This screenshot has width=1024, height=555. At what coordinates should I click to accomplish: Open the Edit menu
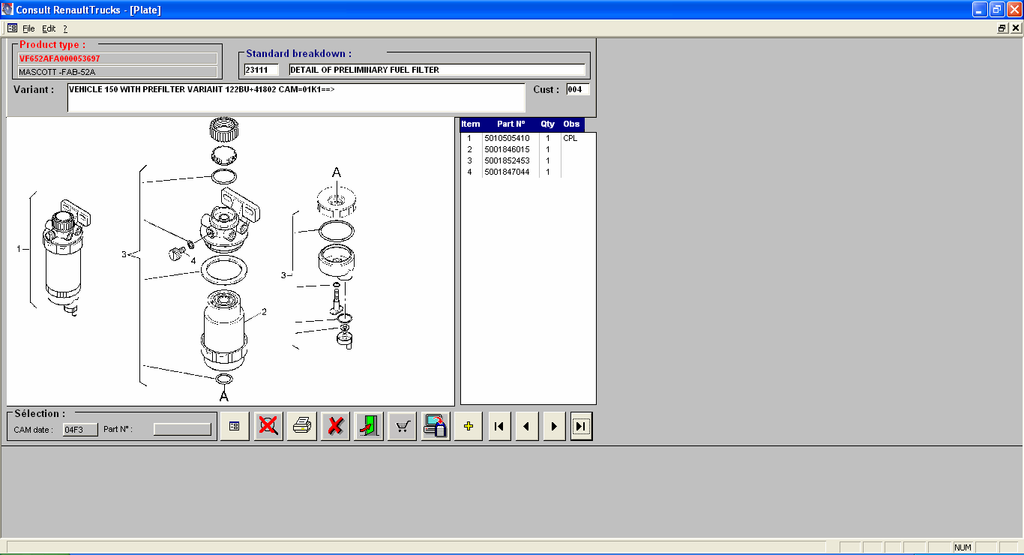pos(49,29)
